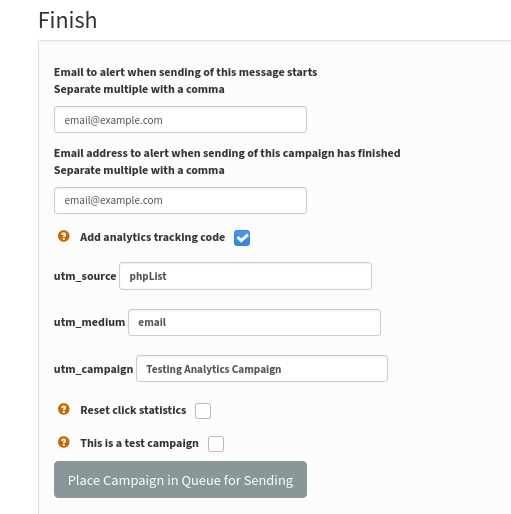Edit the utm_campaign Testing Analytics Campaign field
The image size is (511, 514).
click(x=262, y=369)
